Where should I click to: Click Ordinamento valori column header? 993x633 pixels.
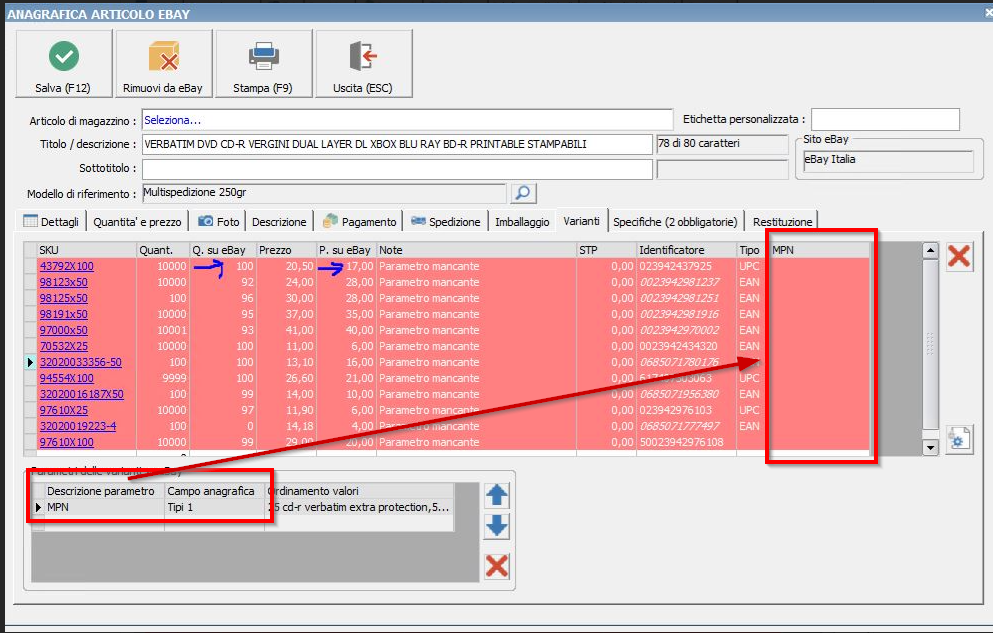click(x=359, y=491)
